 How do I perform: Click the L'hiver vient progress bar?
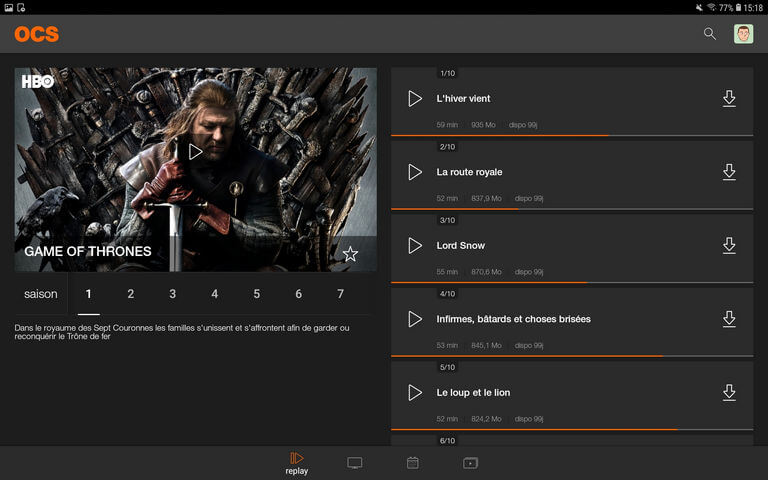click(x=572, y=135)
